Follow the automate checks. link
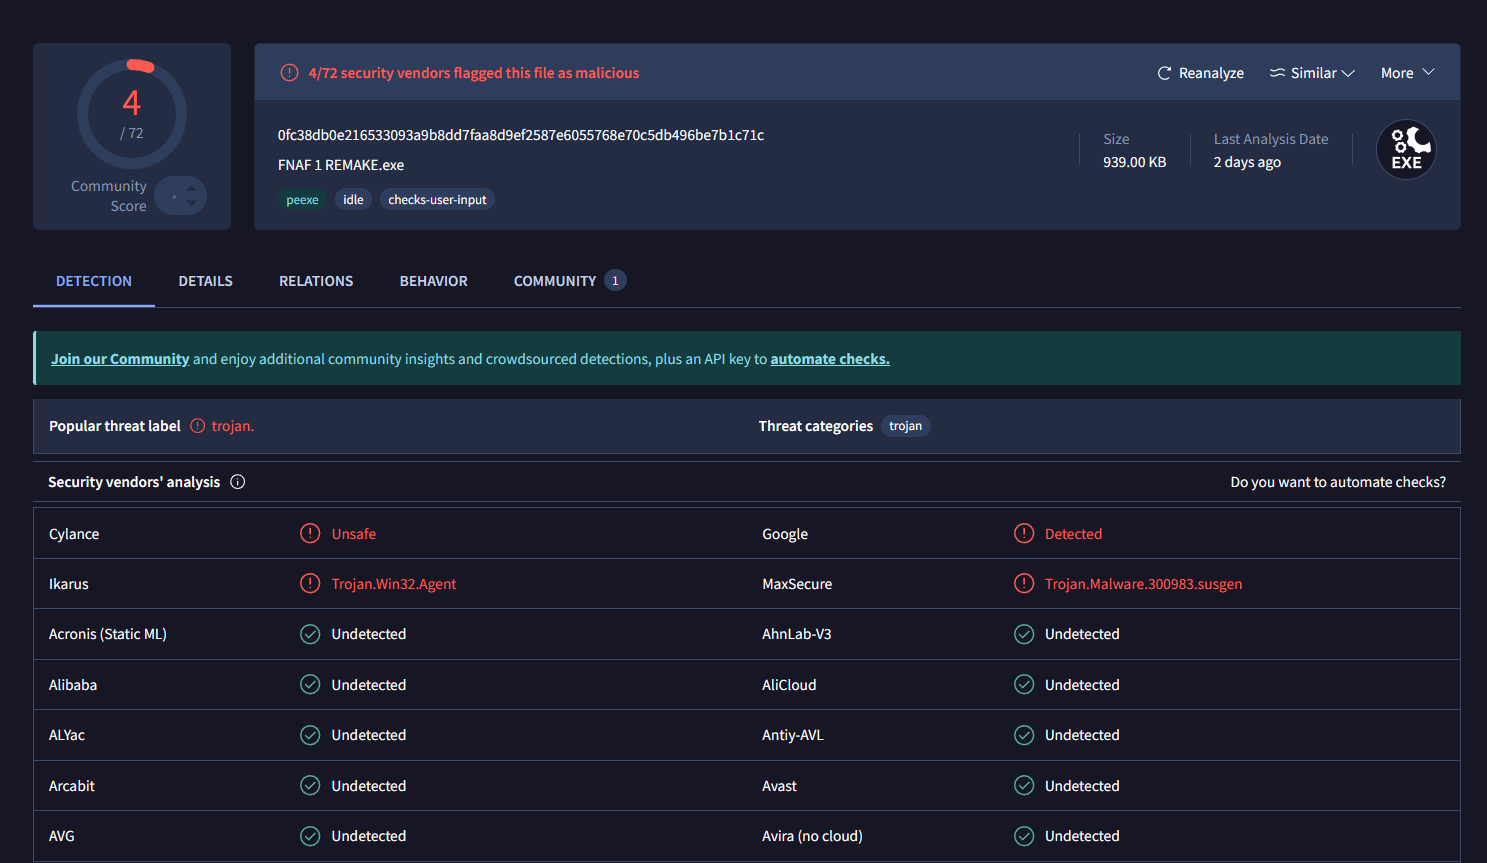 830,359
